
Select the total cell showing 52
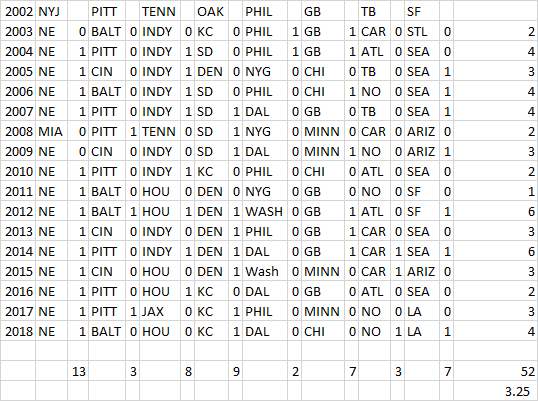(495, 371)
